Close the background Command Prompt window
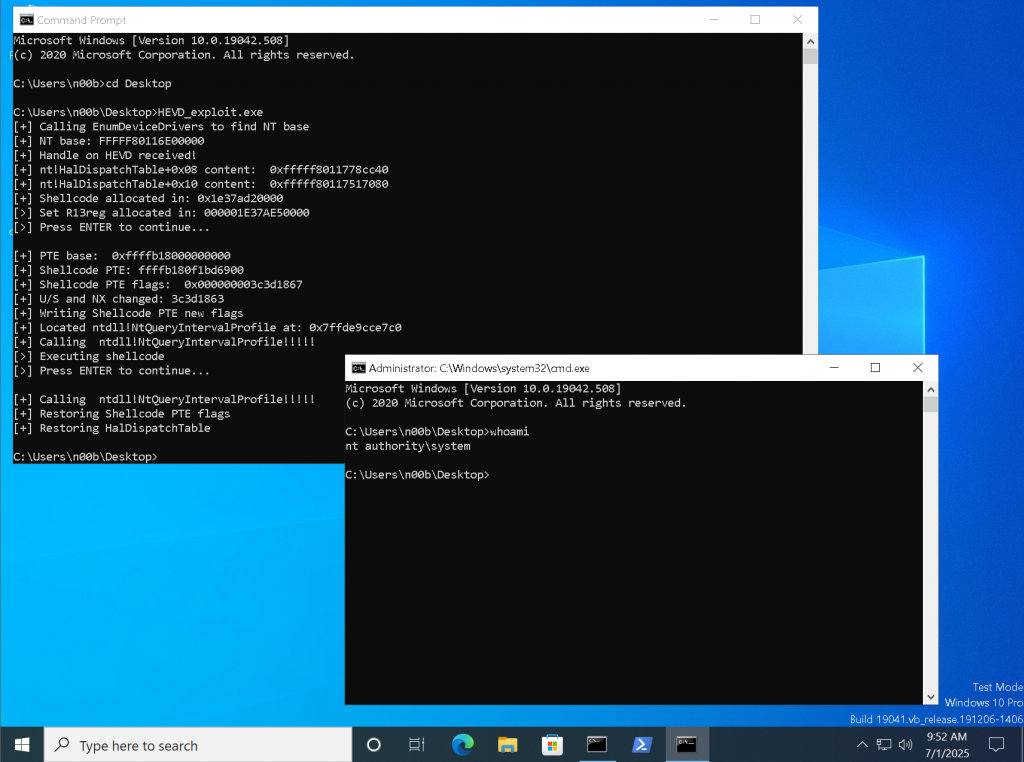Image resolution: width=1024 pixels, height=762 pixels. pos(797,20)
